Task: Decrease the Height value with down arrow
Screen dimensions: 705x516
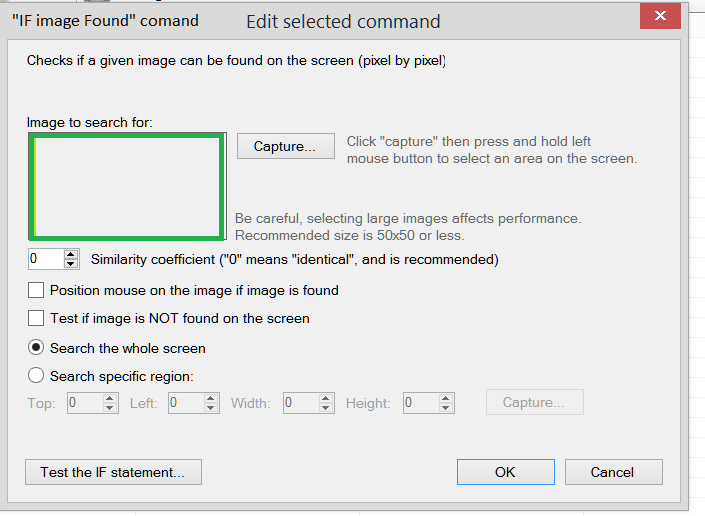Action: [446, 408]
